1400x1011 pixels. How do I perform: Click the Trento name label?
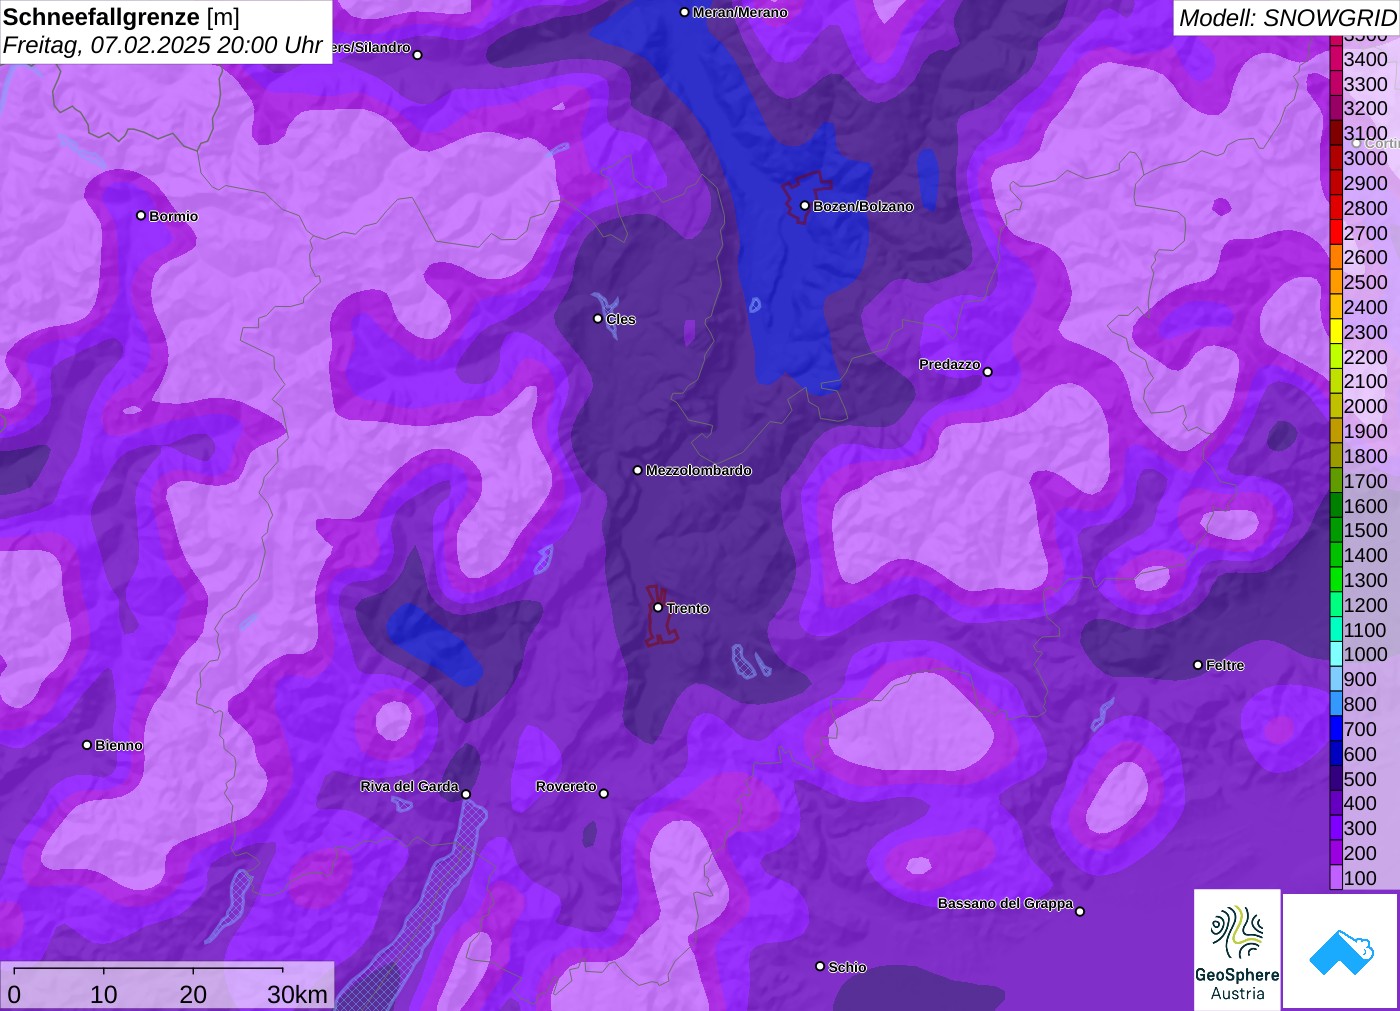(x=688, y=608)
